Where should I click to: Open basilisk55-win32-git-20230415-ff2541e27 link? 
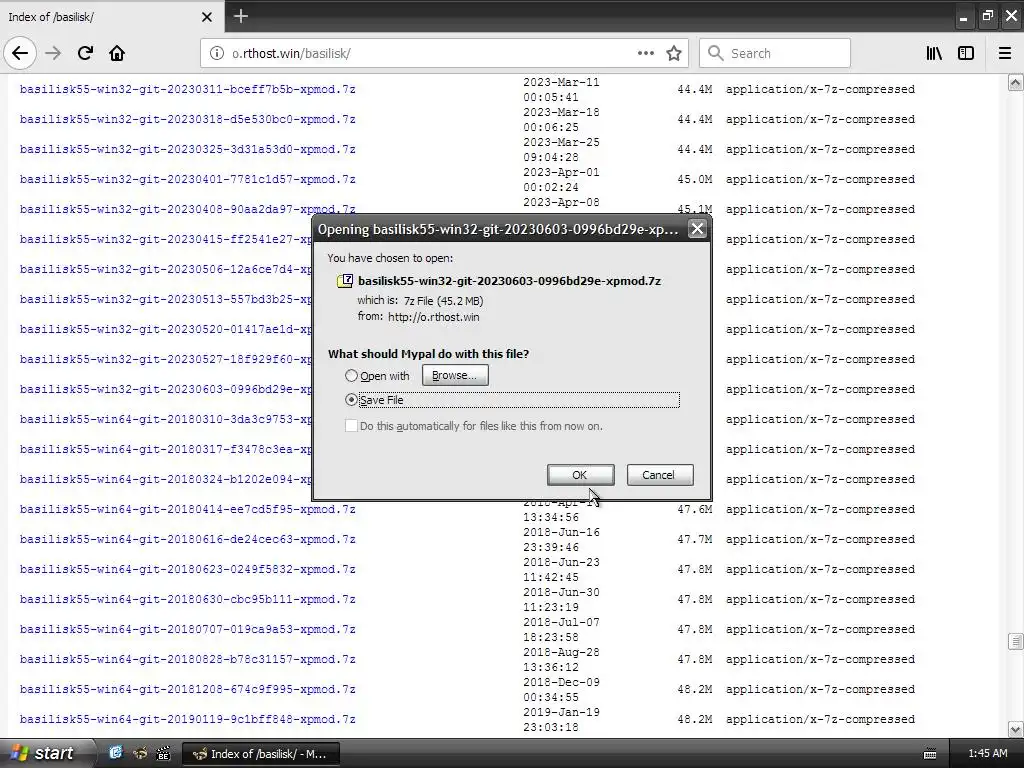pyautogui.click(x=166, y=240)
